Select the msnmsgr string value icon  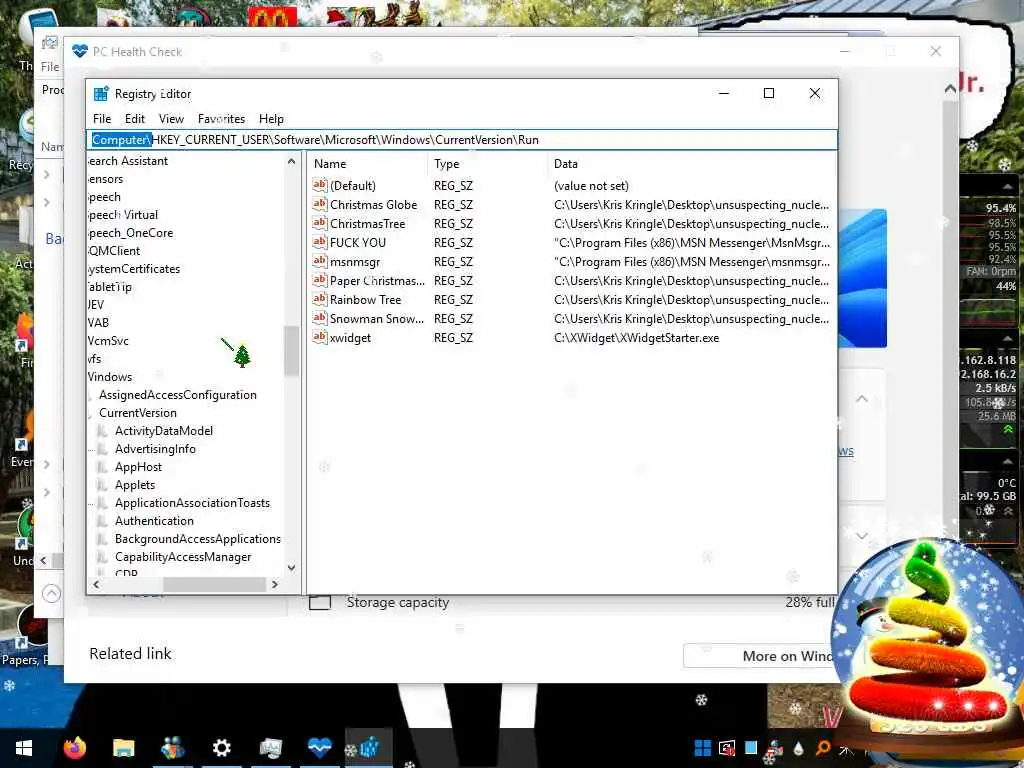coord(319,261)
